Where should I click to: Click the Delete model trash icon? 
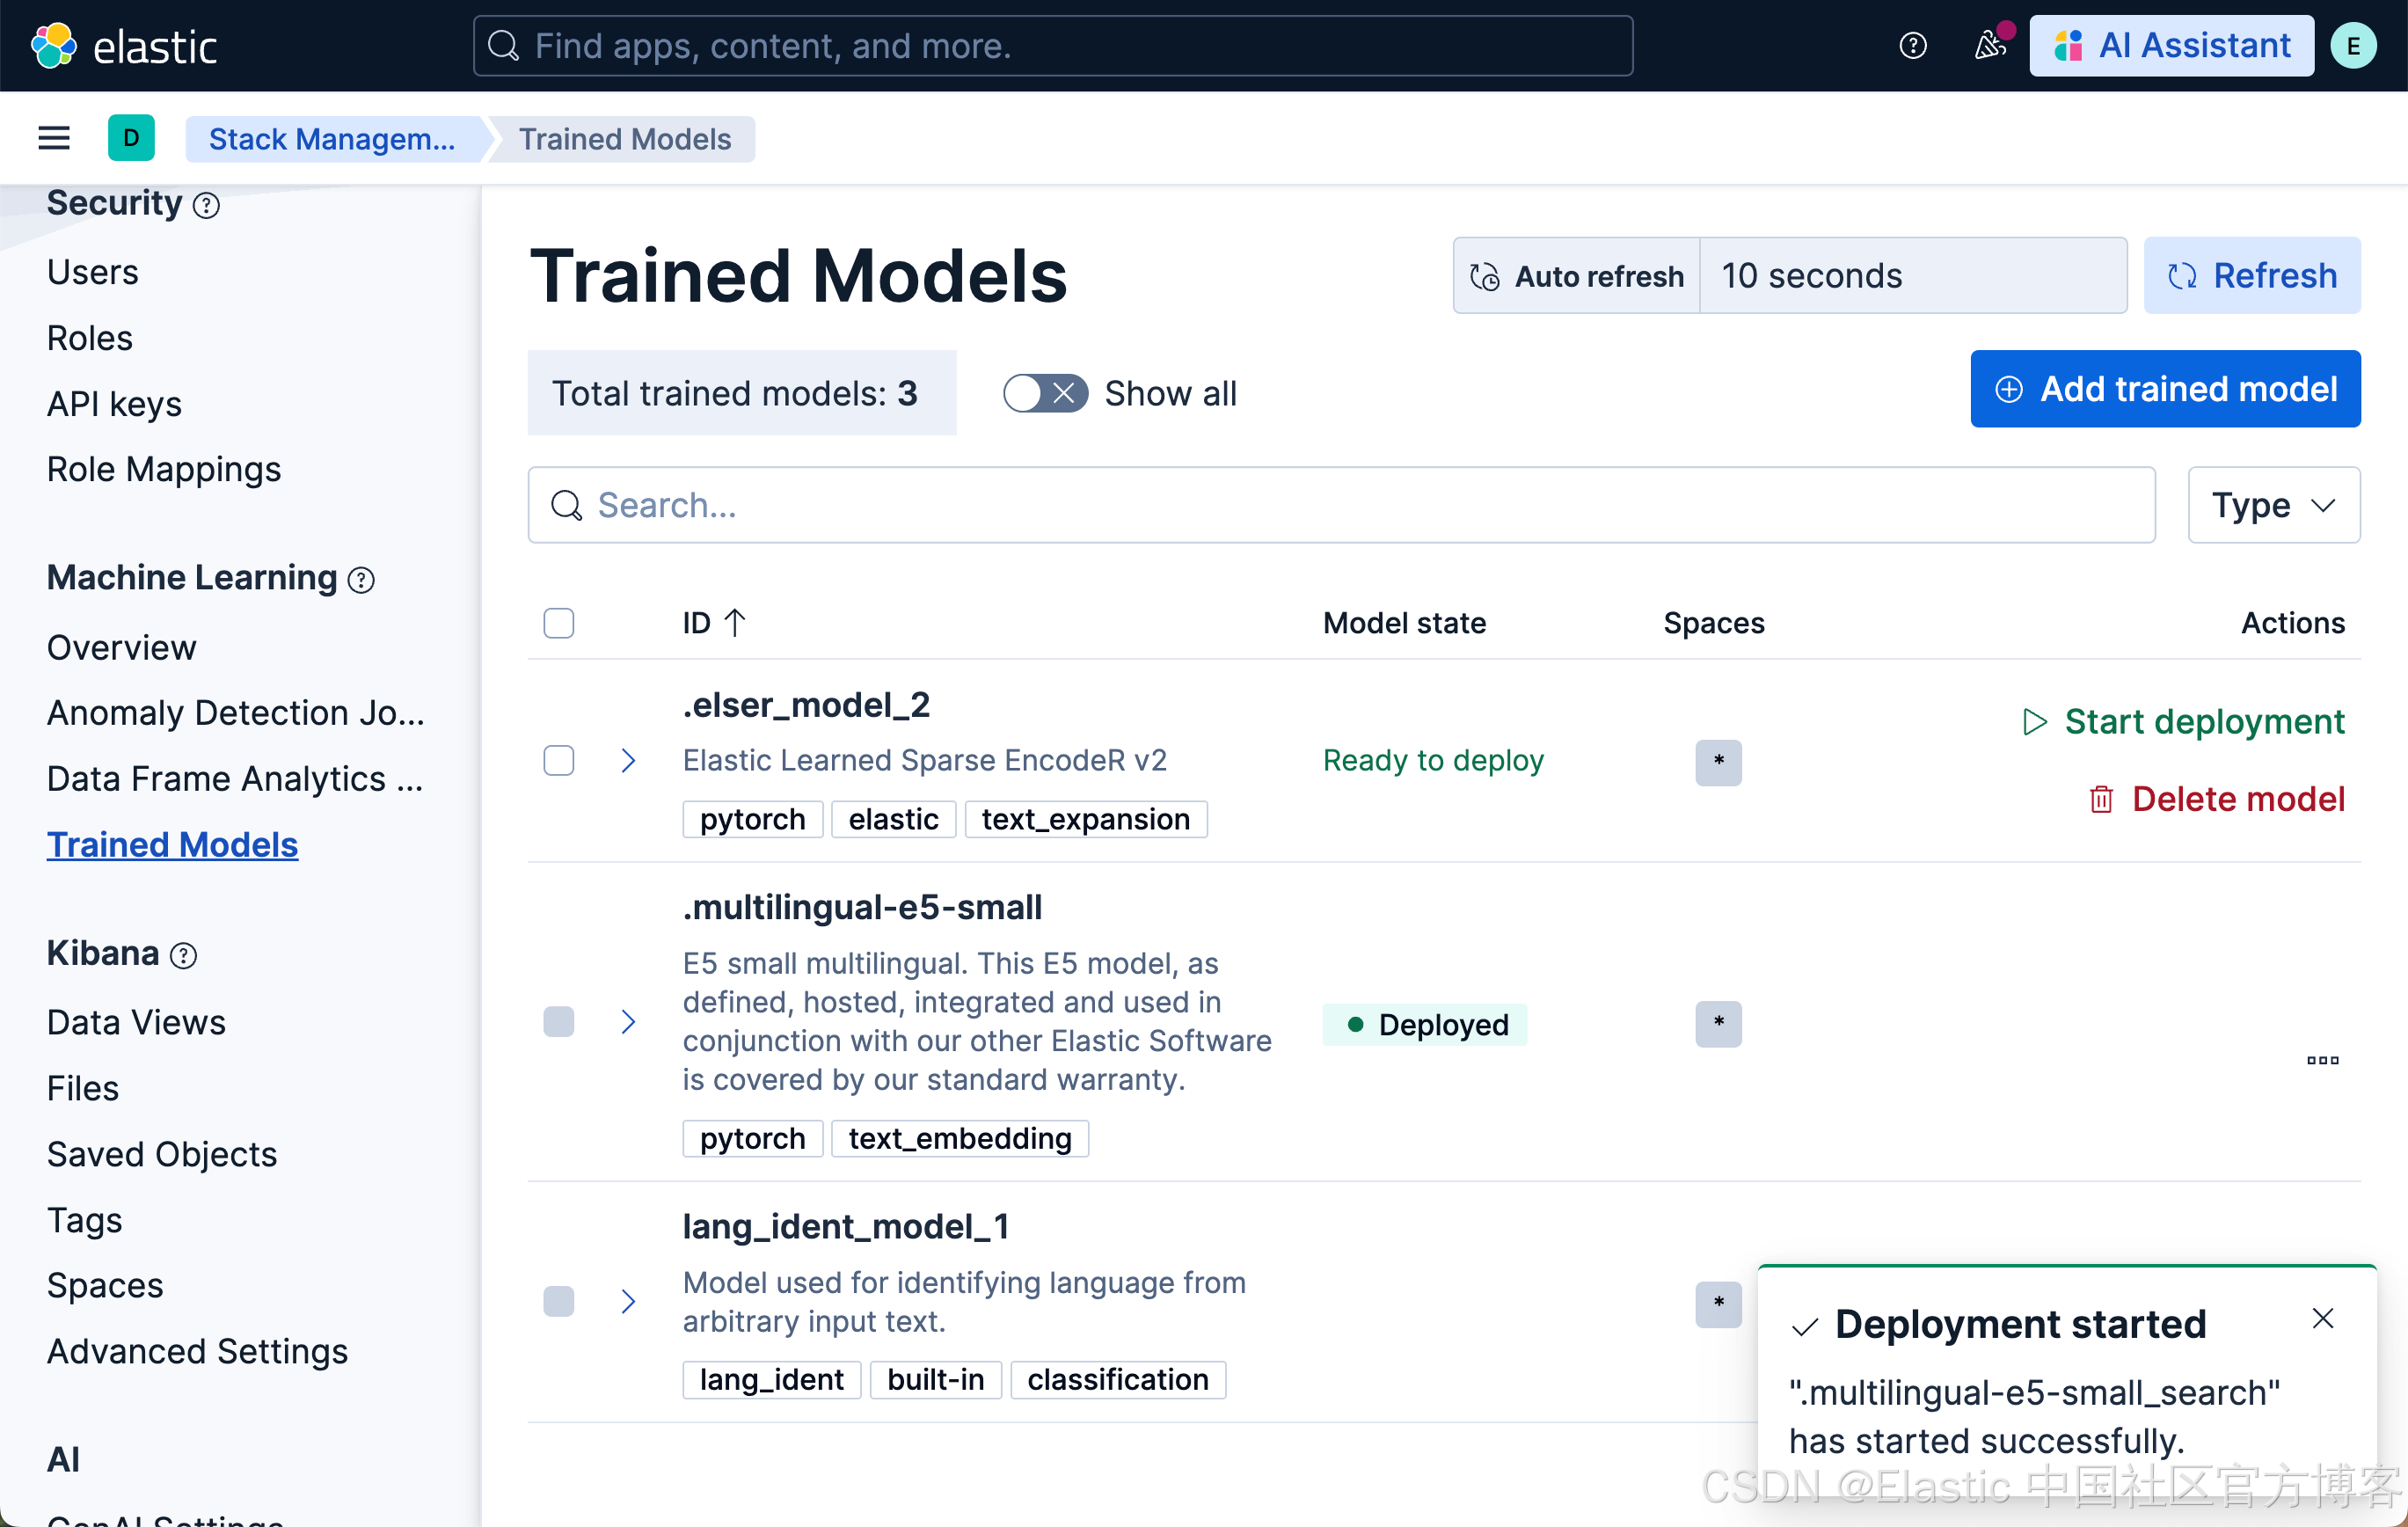(2101, 799)
